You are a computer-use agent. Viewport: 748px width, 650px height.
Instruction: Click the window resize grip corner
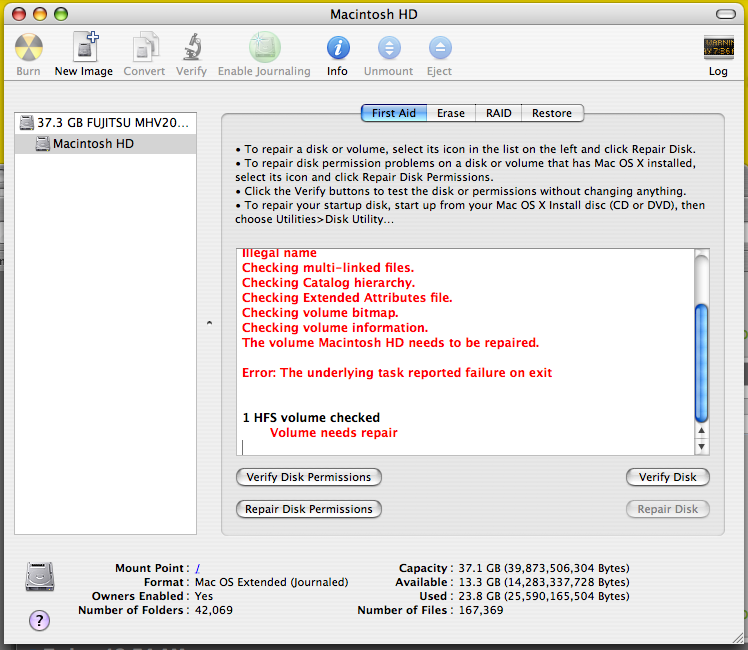(738, 637)
